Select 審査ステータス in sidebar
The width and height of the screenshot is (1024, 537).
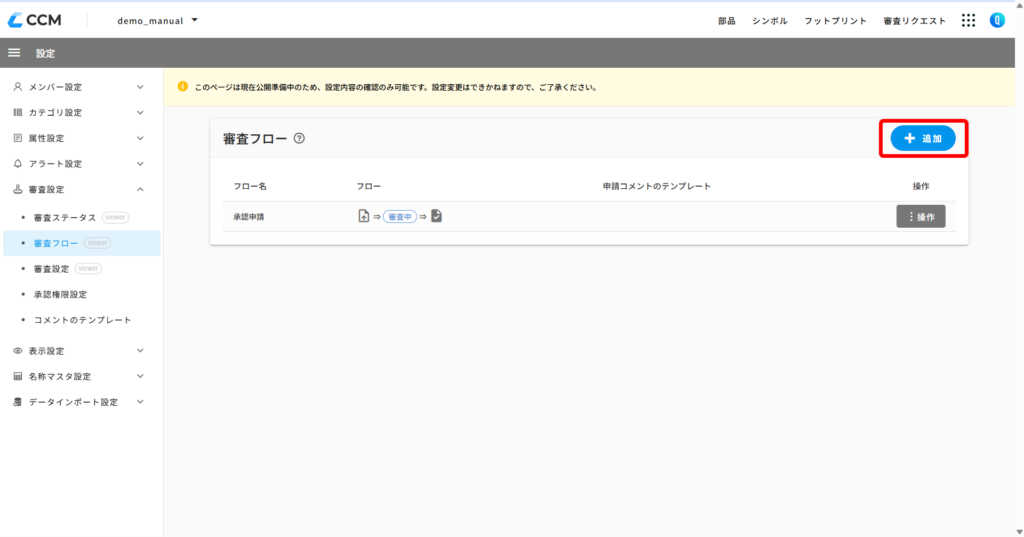65,218
